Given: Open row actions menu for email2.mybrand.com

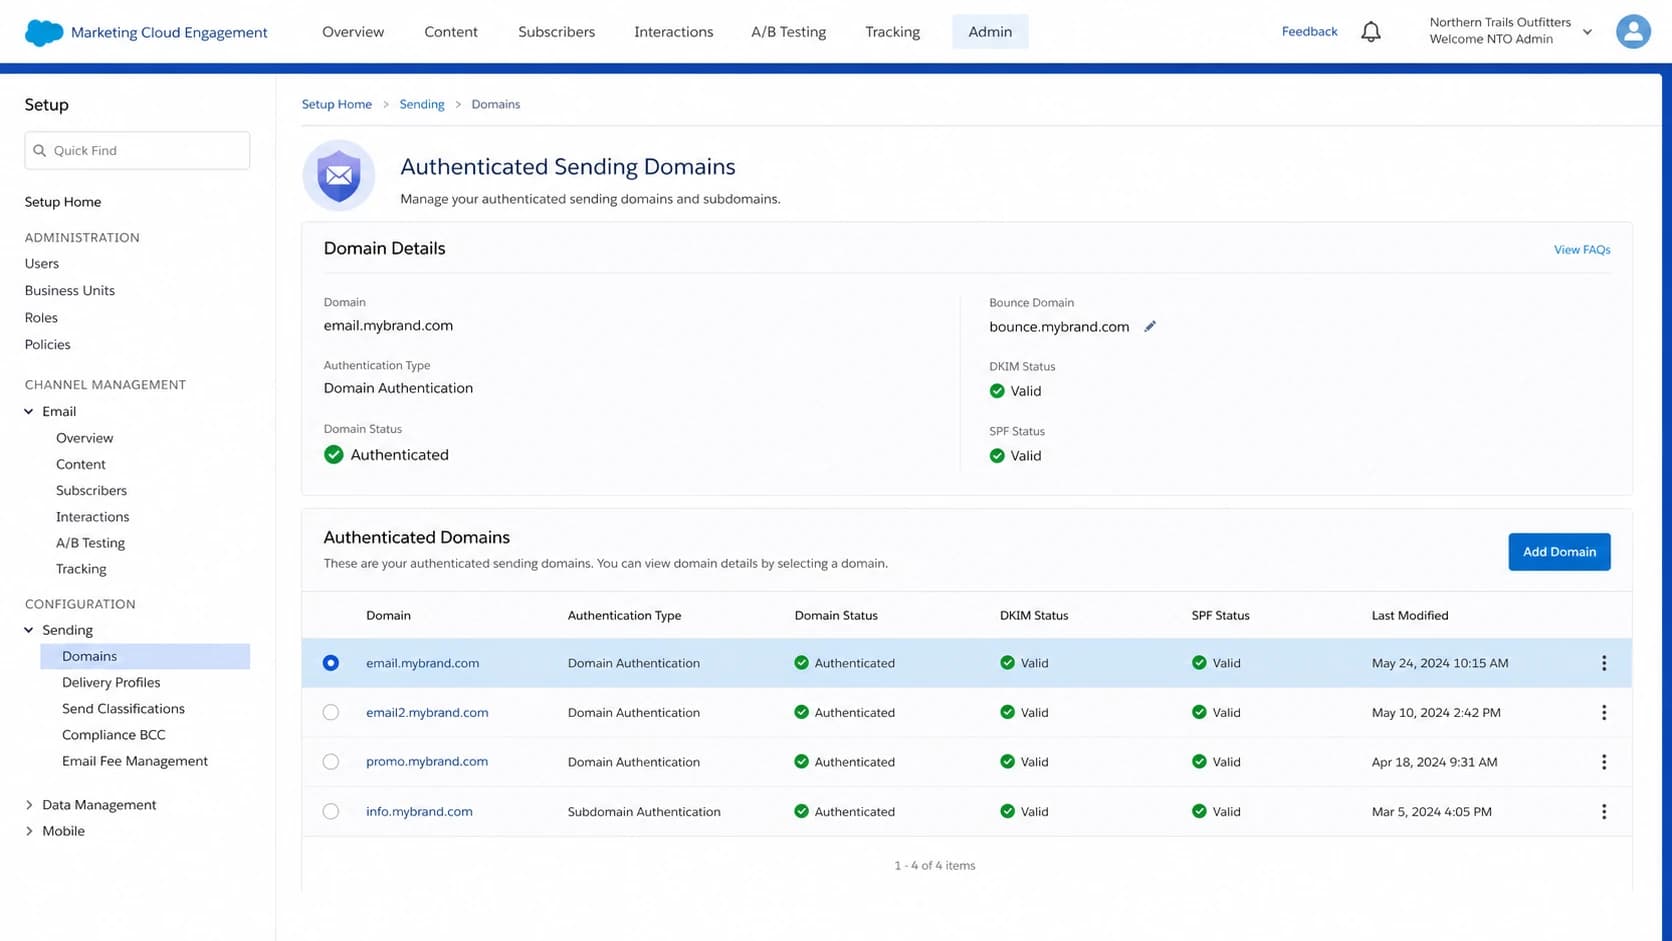Looking at the screenshot, I should point(1604,712).
